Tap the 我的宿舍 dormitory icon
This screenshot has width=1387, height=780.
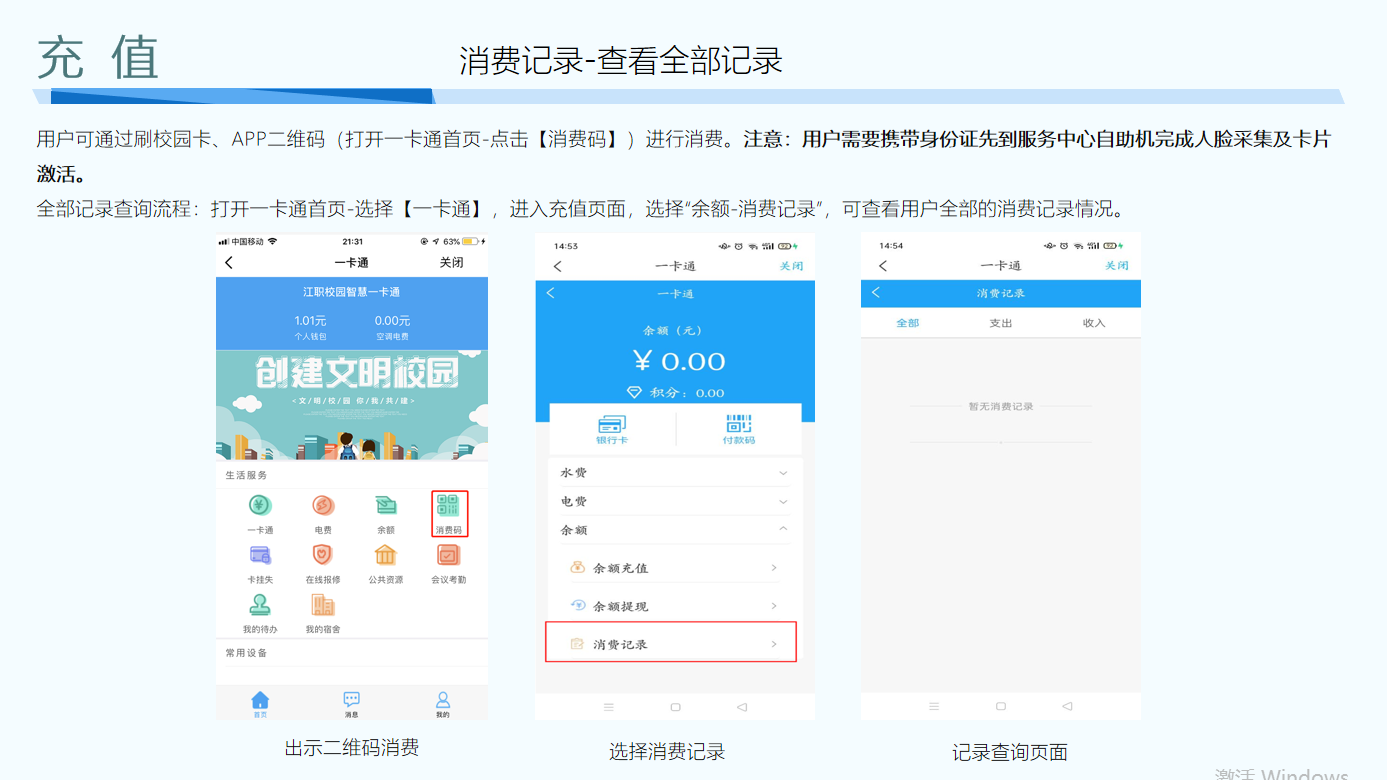[x=322, y=606]
